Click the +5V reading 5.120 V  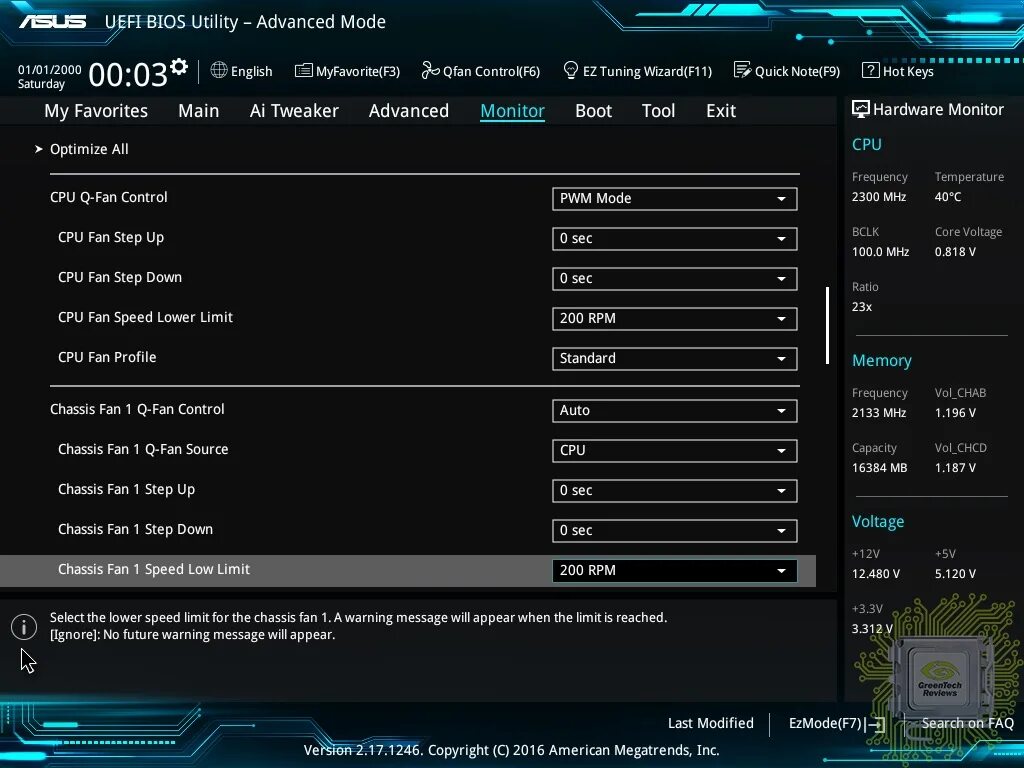click(955, 573)
